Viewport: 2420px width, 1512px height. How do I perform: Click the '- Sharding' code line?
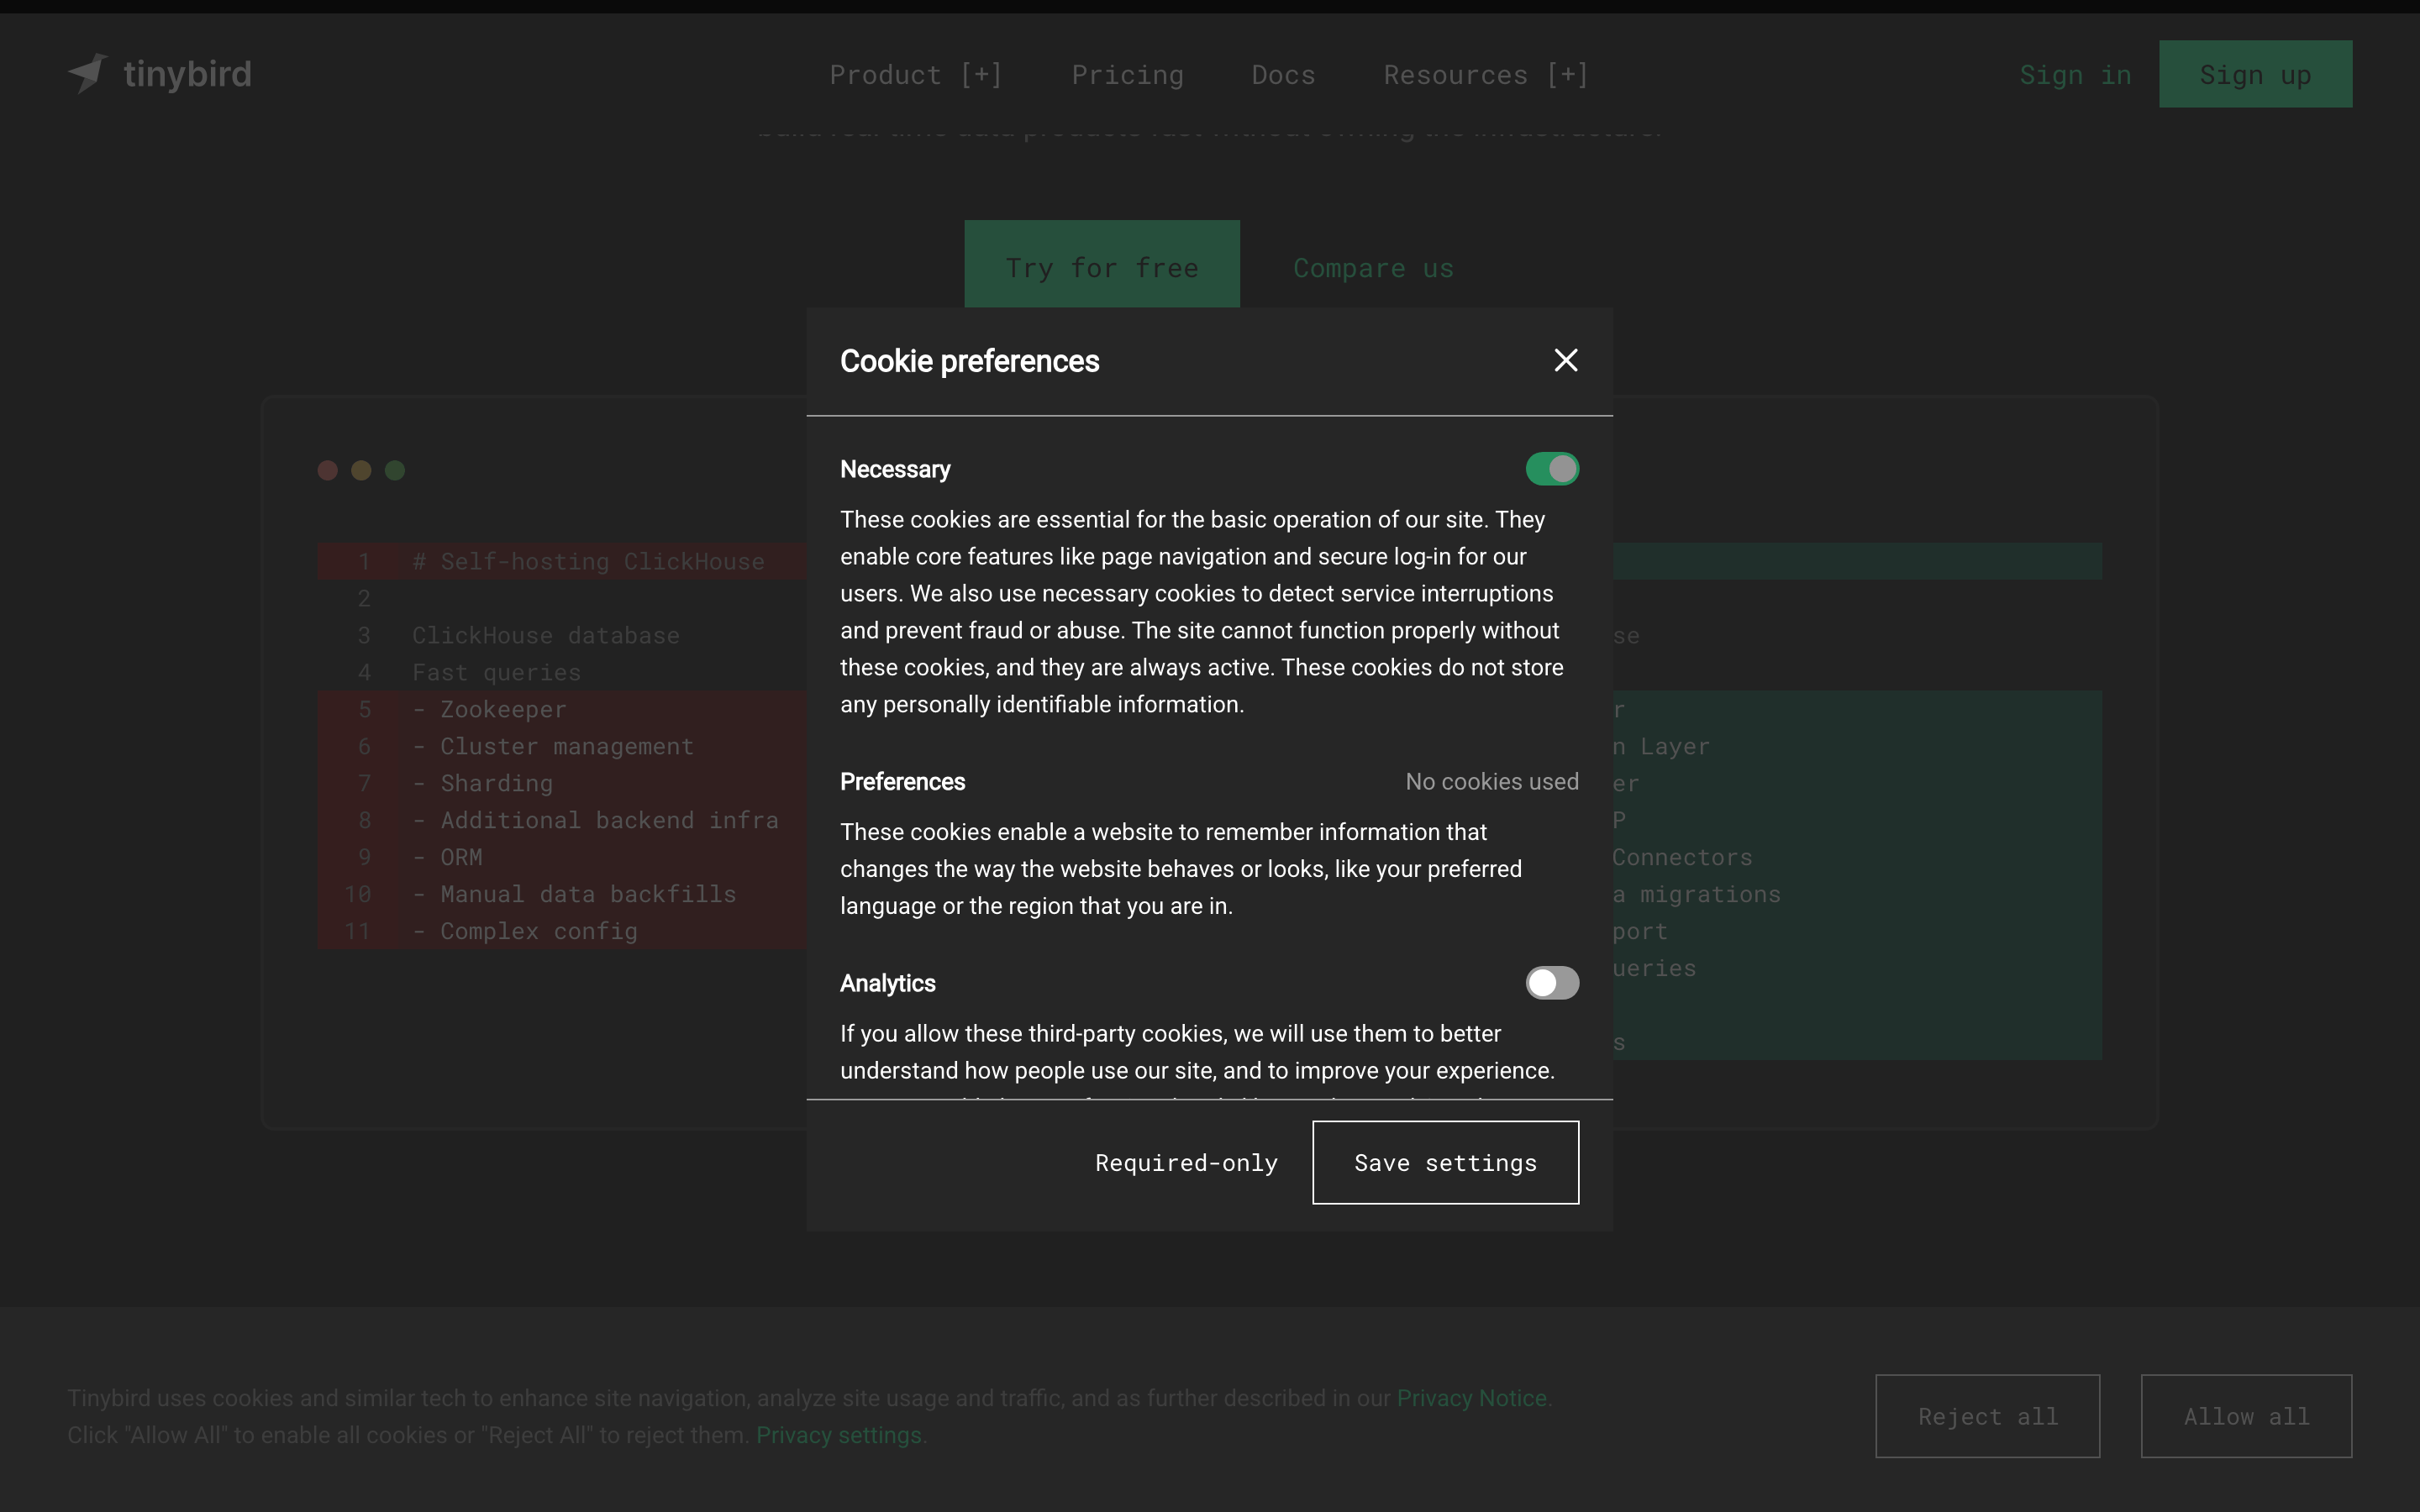pyautogui.click(x=482, y=784)
